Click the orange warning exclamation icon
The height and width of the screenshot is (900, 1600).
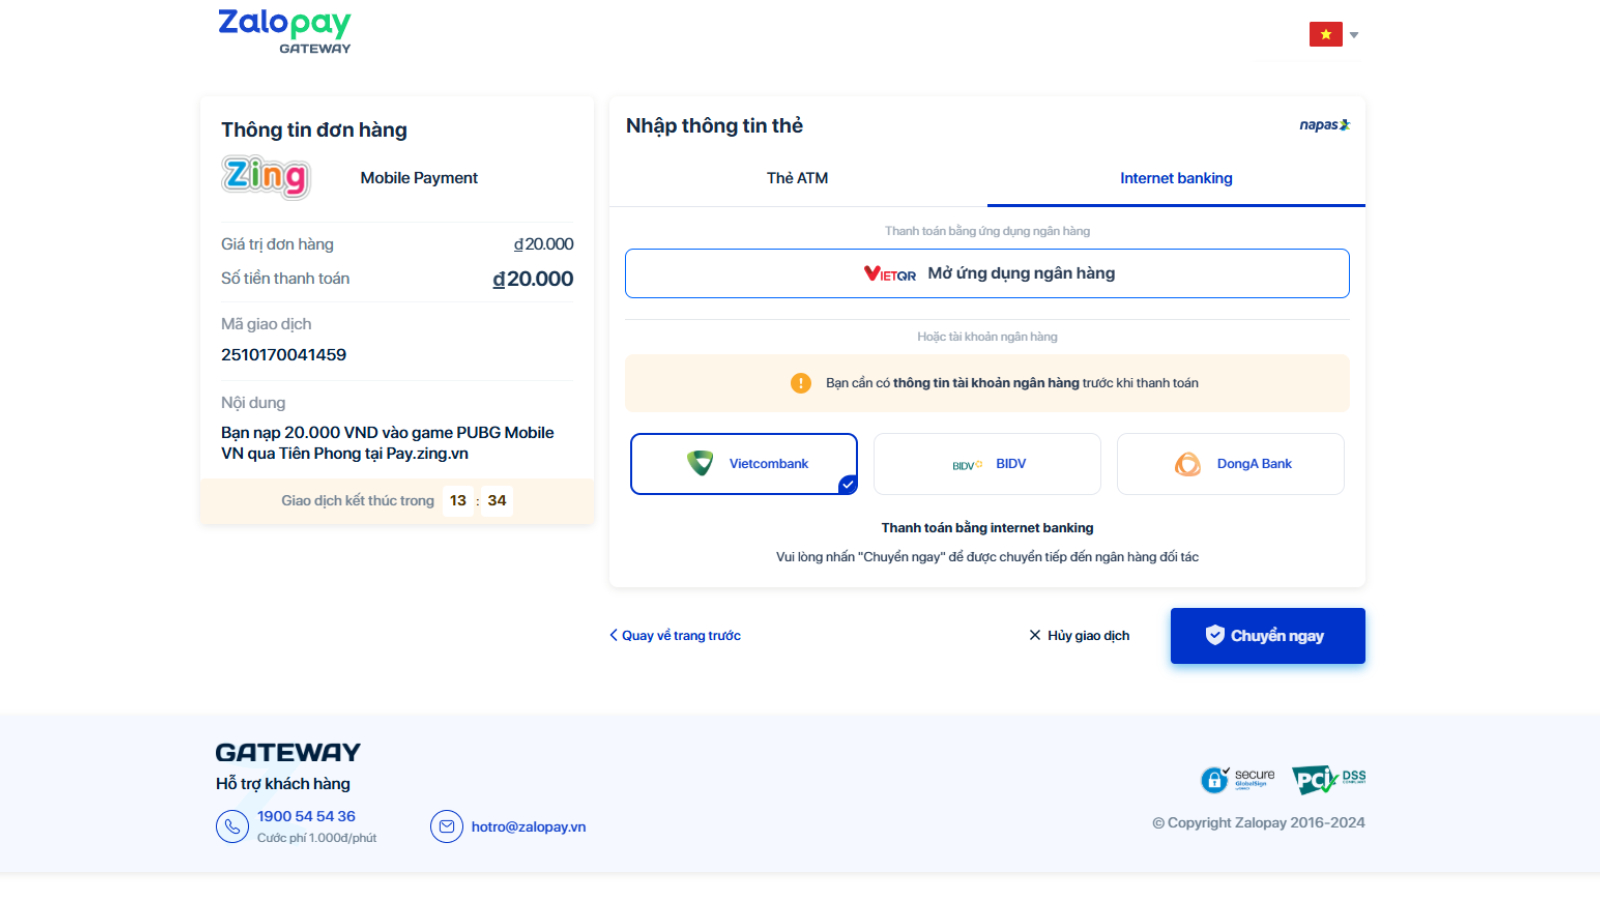801,383
